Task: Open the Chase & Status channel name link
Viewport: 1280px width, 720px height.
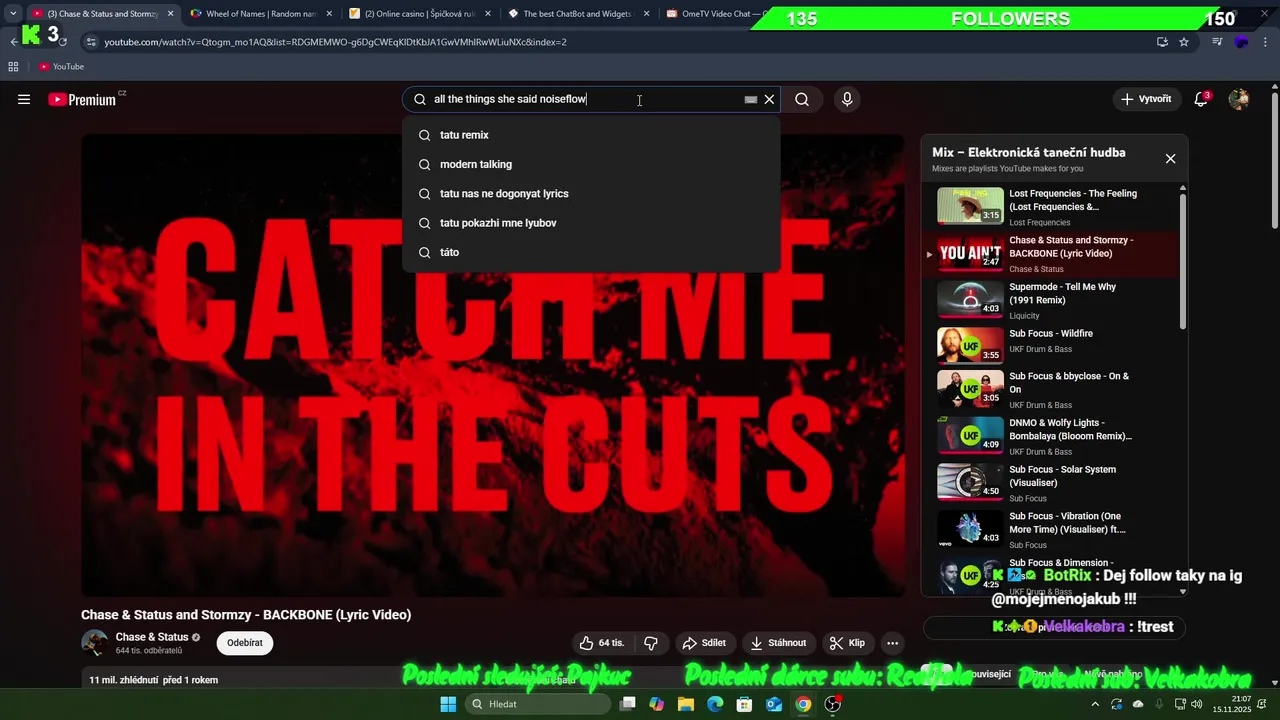Action: click(152, 637)
